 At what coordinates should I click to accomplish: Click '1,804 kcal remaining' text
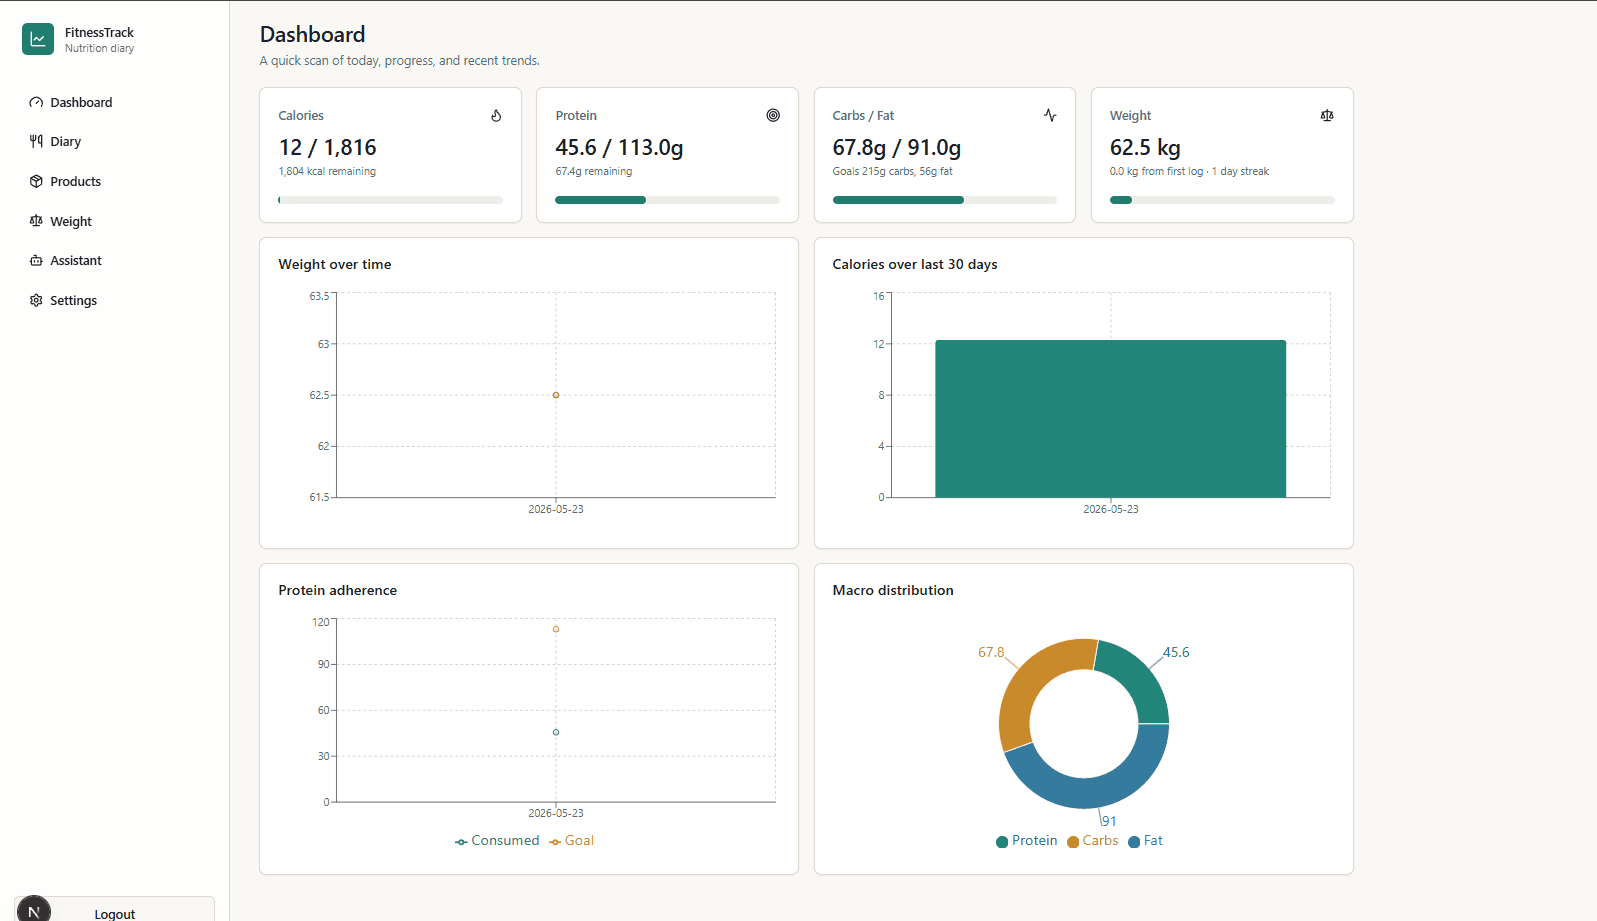pyautogui.click(x=327, y=172)
